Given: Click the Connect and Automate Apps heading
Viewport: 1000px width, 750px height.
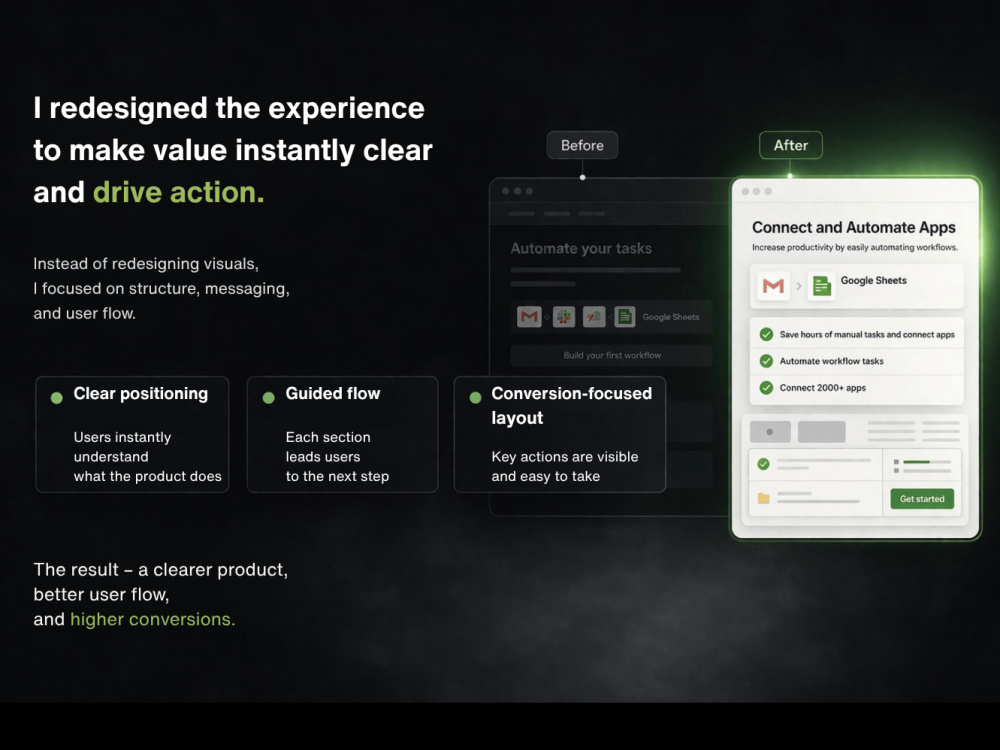Looking at the screenshot, I should pos(853,227).
